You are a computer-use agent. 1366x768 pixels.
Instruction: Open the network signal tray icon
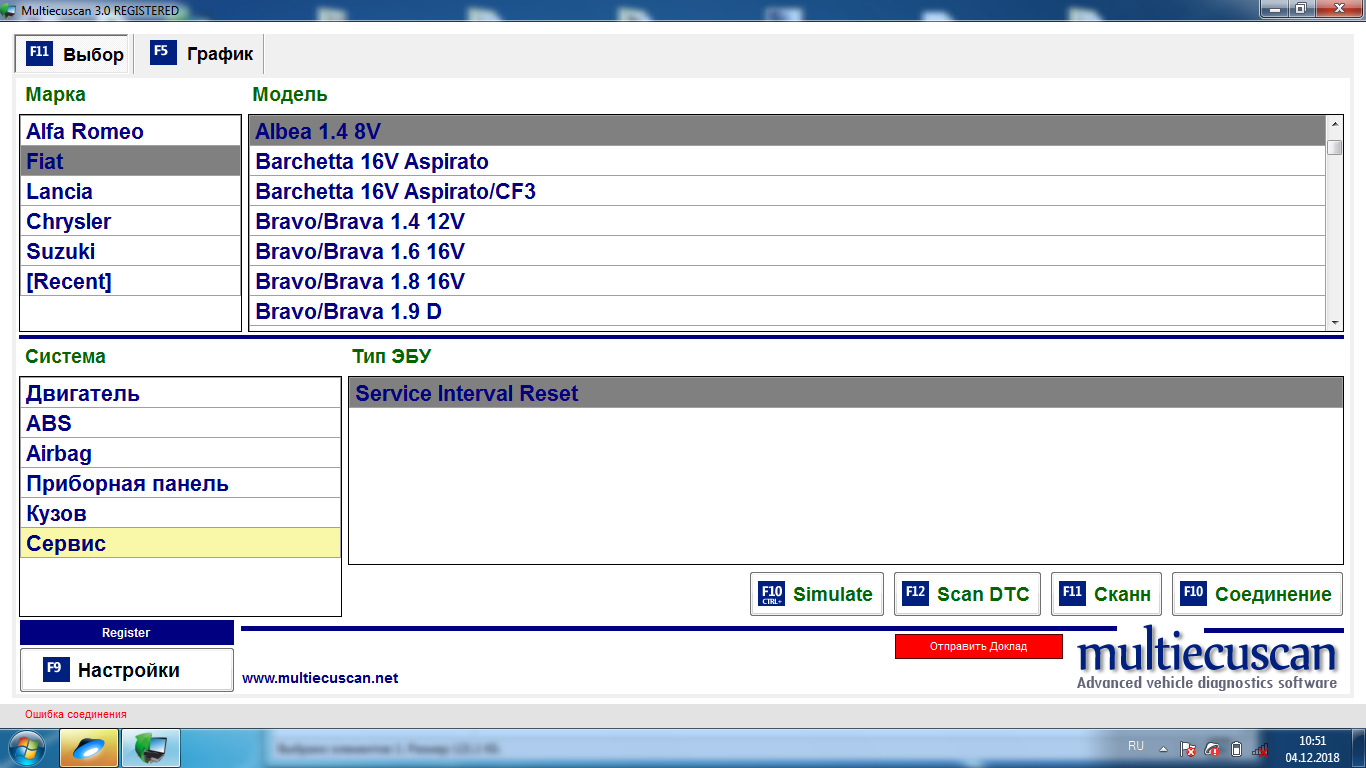(1260, 748)
